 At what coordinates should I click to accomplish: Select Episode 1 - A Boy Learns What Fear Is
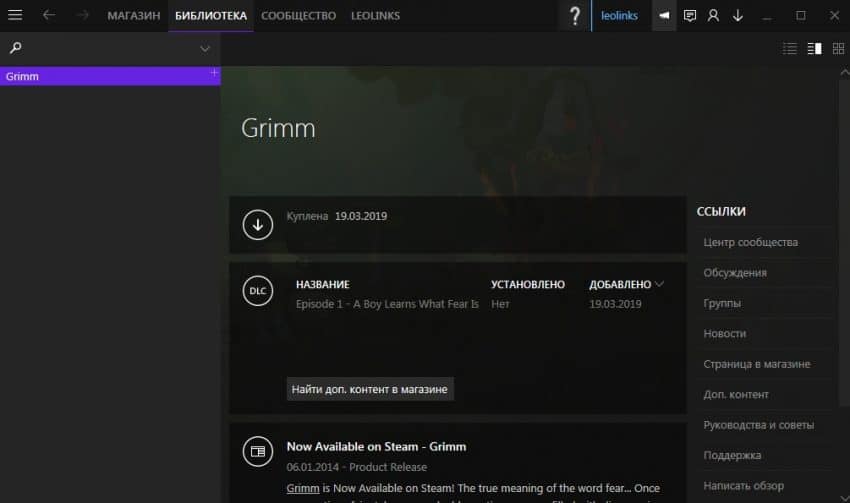tap(387, 304)
